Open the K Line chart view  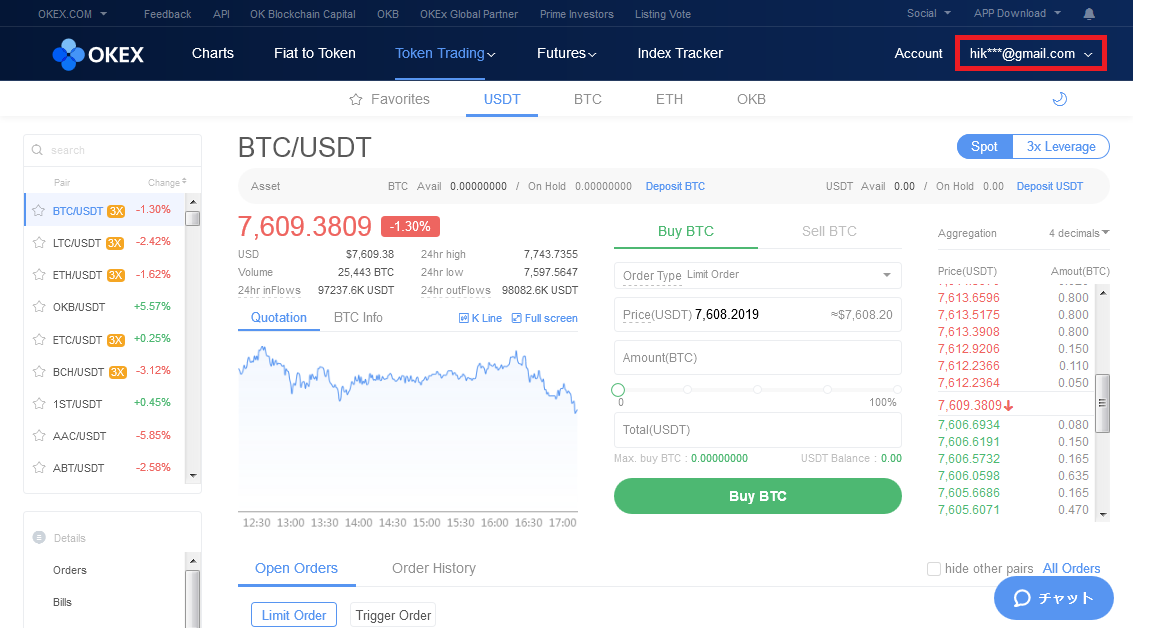[480, 318]
